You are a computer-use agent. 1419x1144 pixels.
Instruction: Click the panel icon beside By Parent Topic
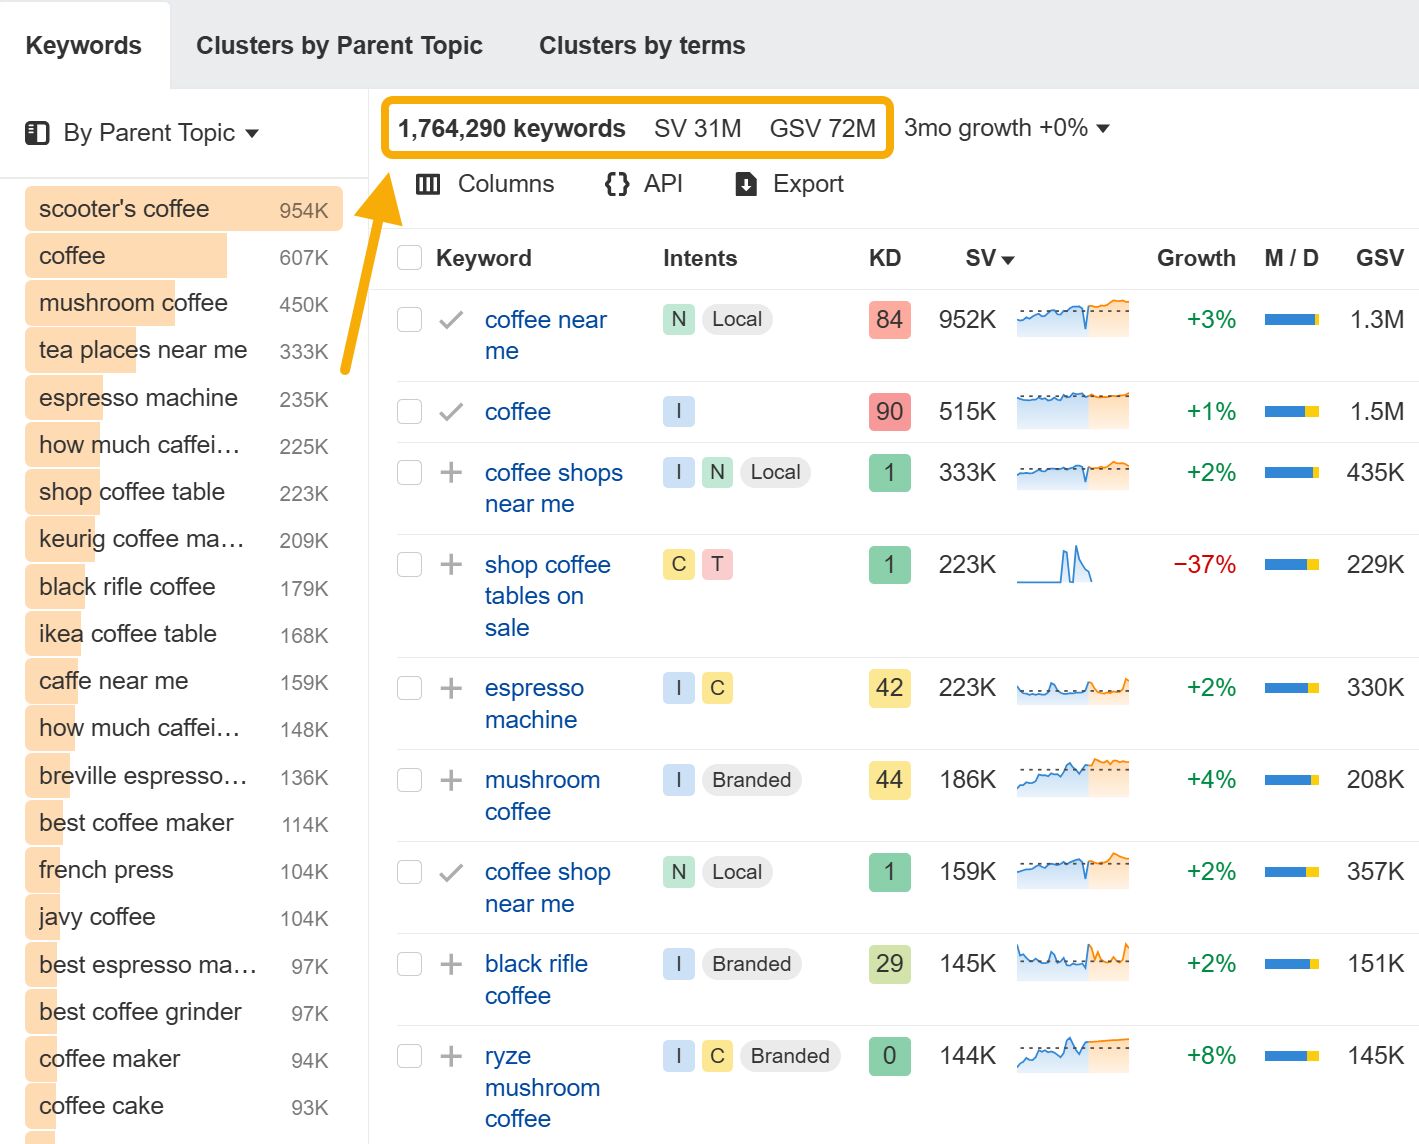pyautogui.click(x=37, y=132)
